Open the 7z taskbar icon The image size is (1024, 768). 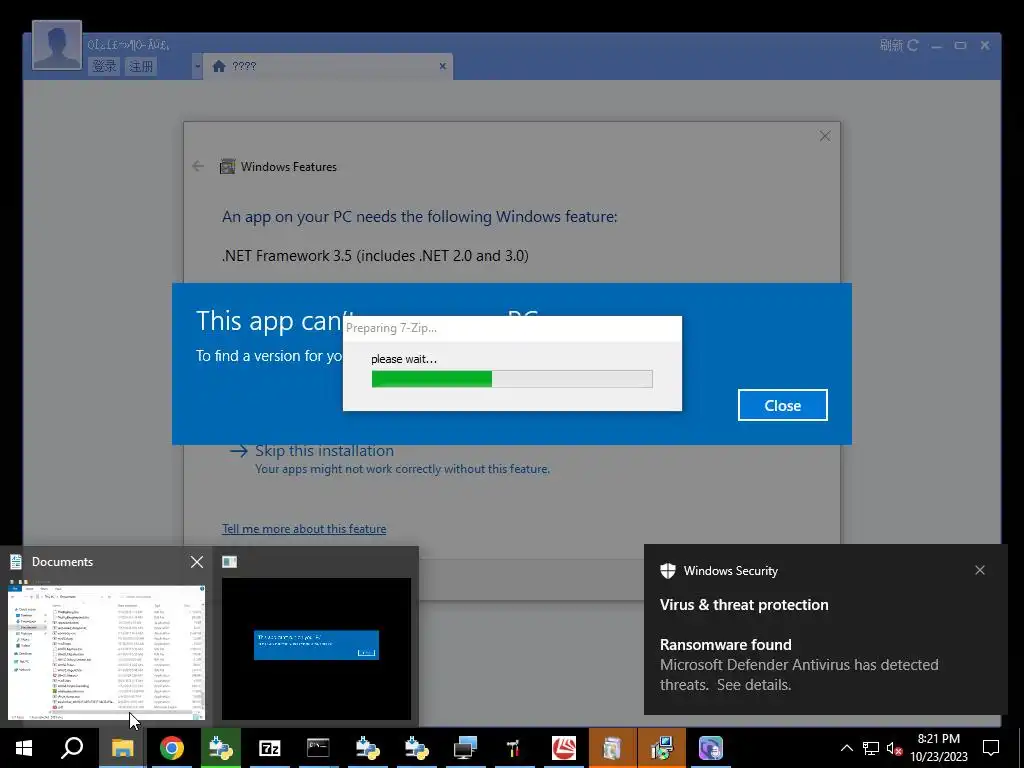(270, 748)
